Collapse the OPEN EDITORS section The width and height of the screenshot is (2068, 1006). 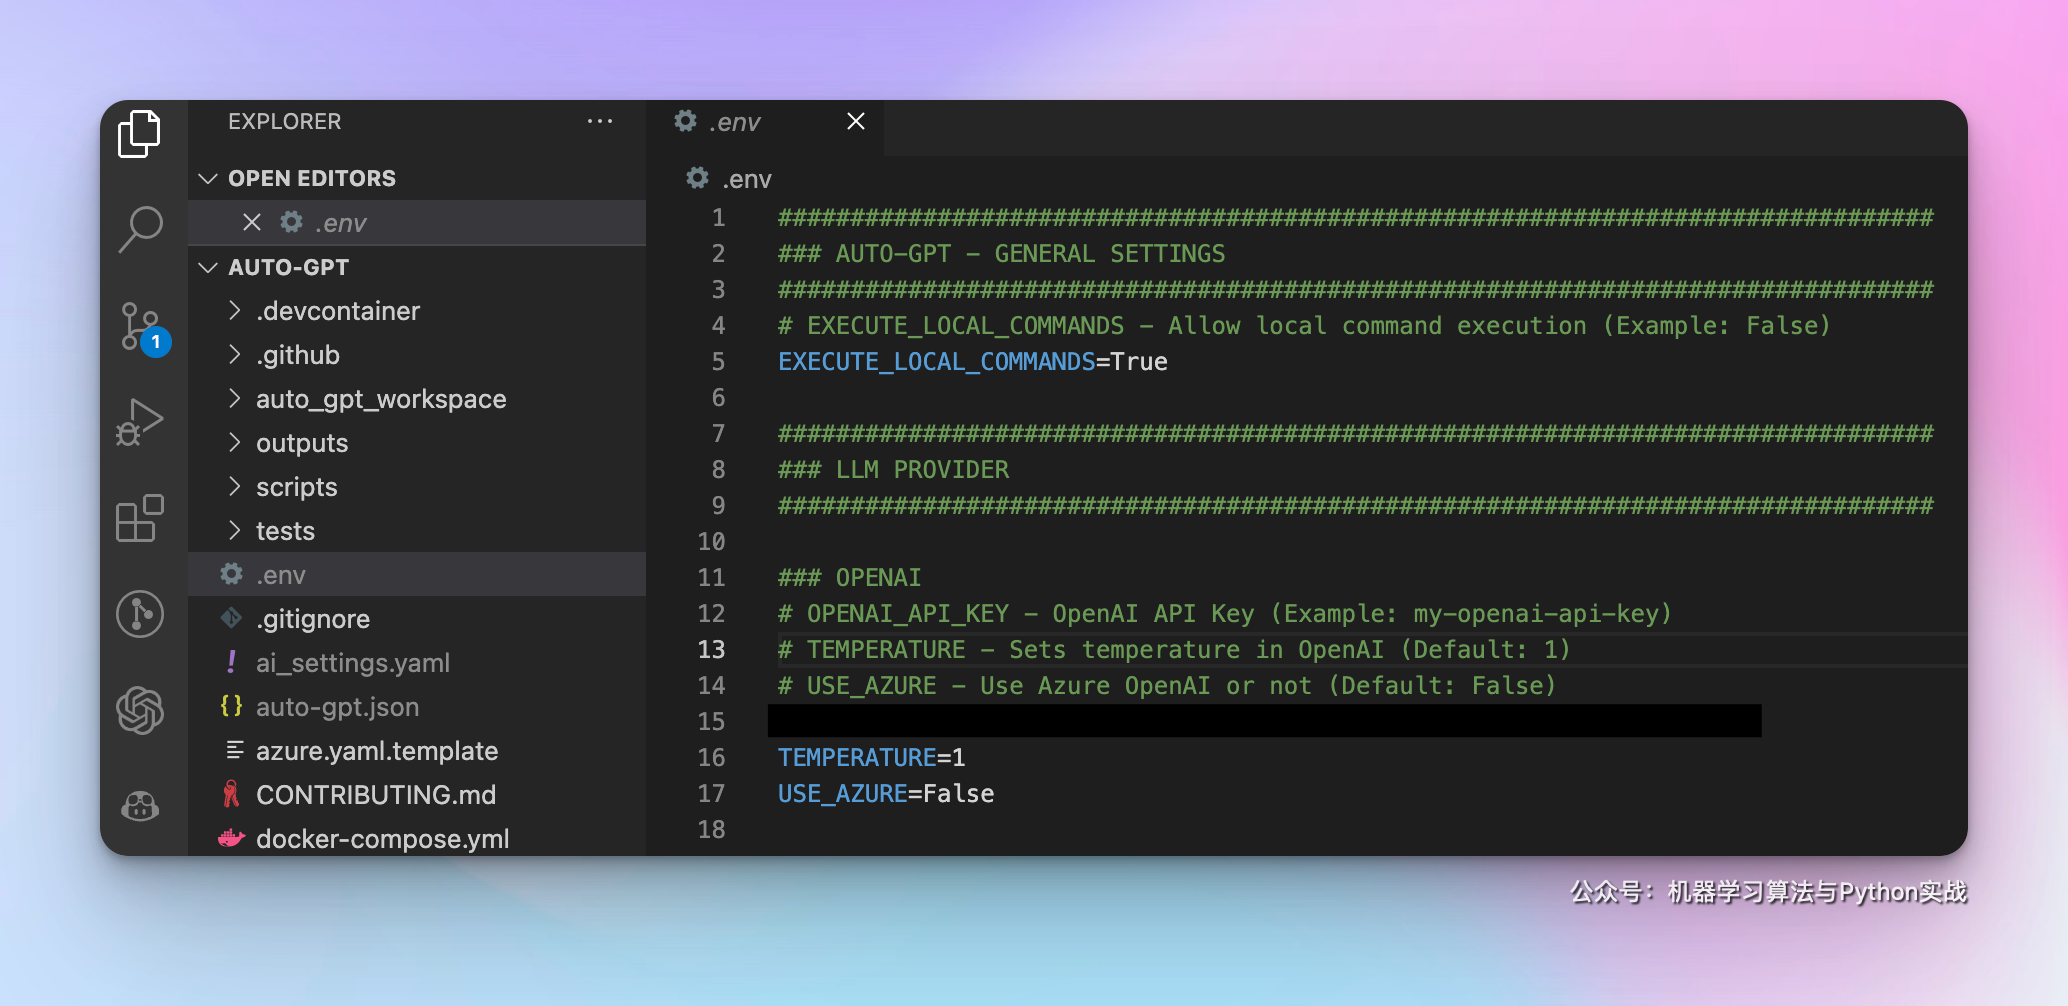(x=208, y=178)
